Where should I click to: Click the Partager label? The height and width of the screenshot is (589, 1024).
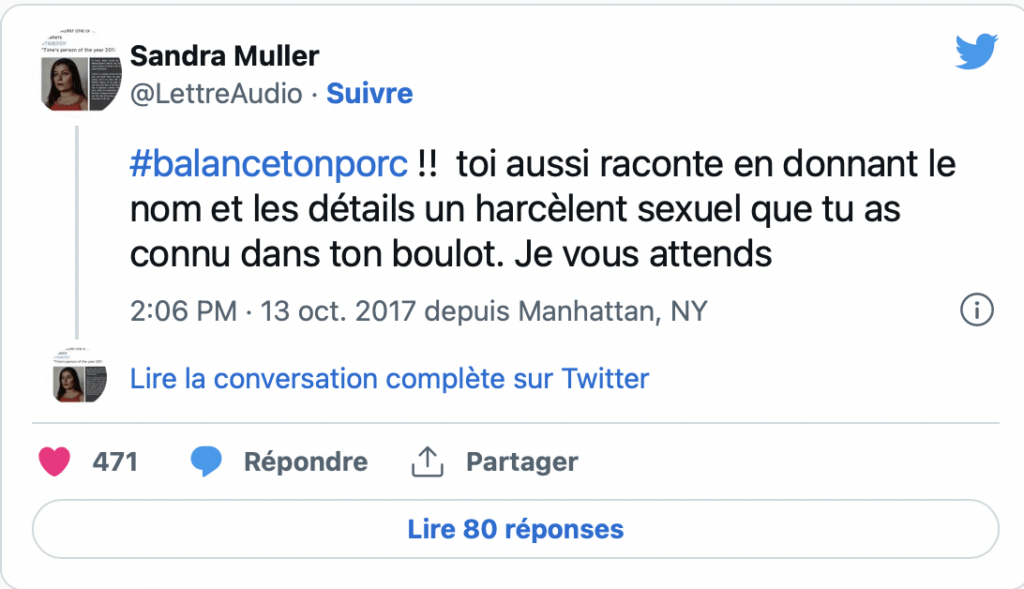522,462
